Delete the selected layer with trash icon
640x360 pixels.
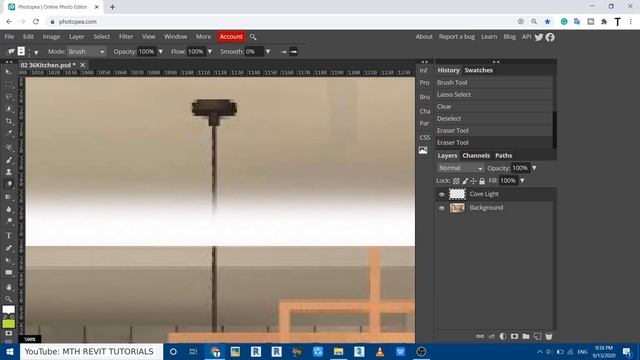click(x=549, y=336)
